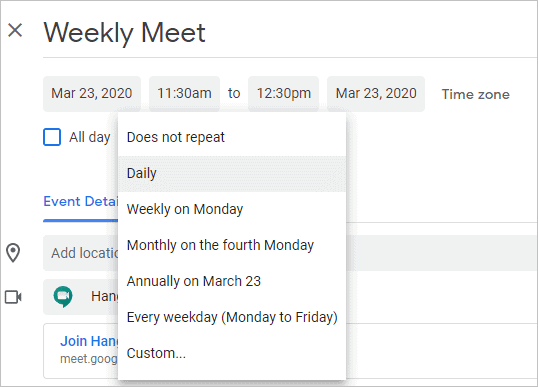Screen dimensions: 538x387
Task: Click the video camera conferencing icon
Action: (13, 297)
